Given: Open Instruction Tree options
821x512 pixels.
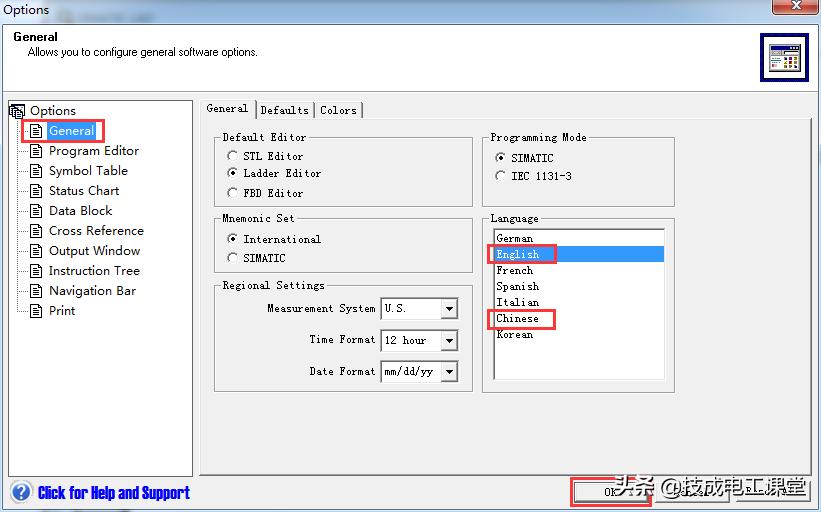Looking at the screenshot, I should tap(94, 271).
